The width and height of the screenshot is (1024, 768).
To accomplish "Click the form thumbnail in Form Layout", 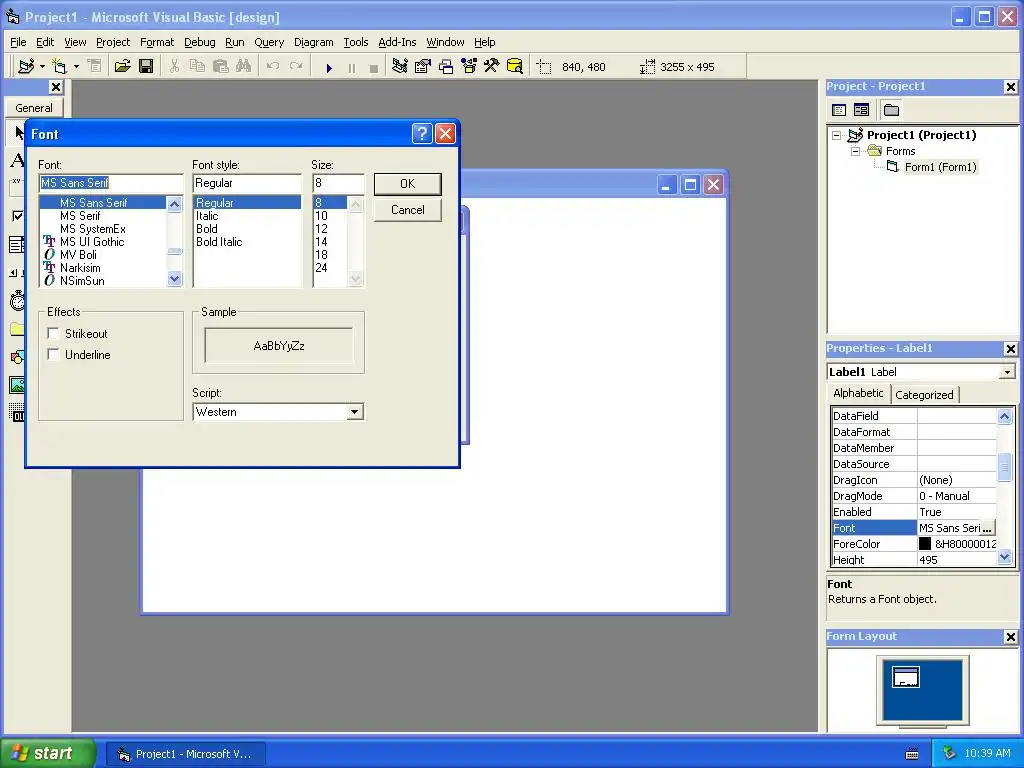I will point(906,677).
